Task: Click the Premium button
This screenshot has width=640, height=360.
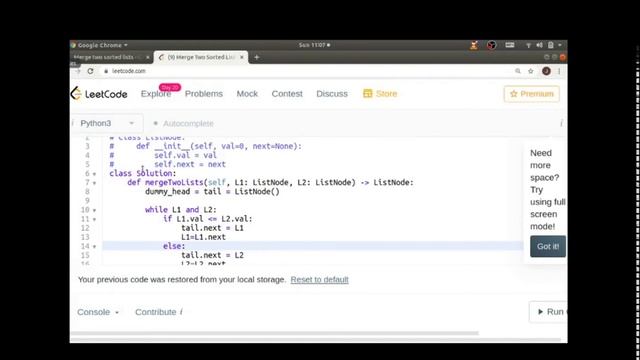Action: click(x=531, y=94)
